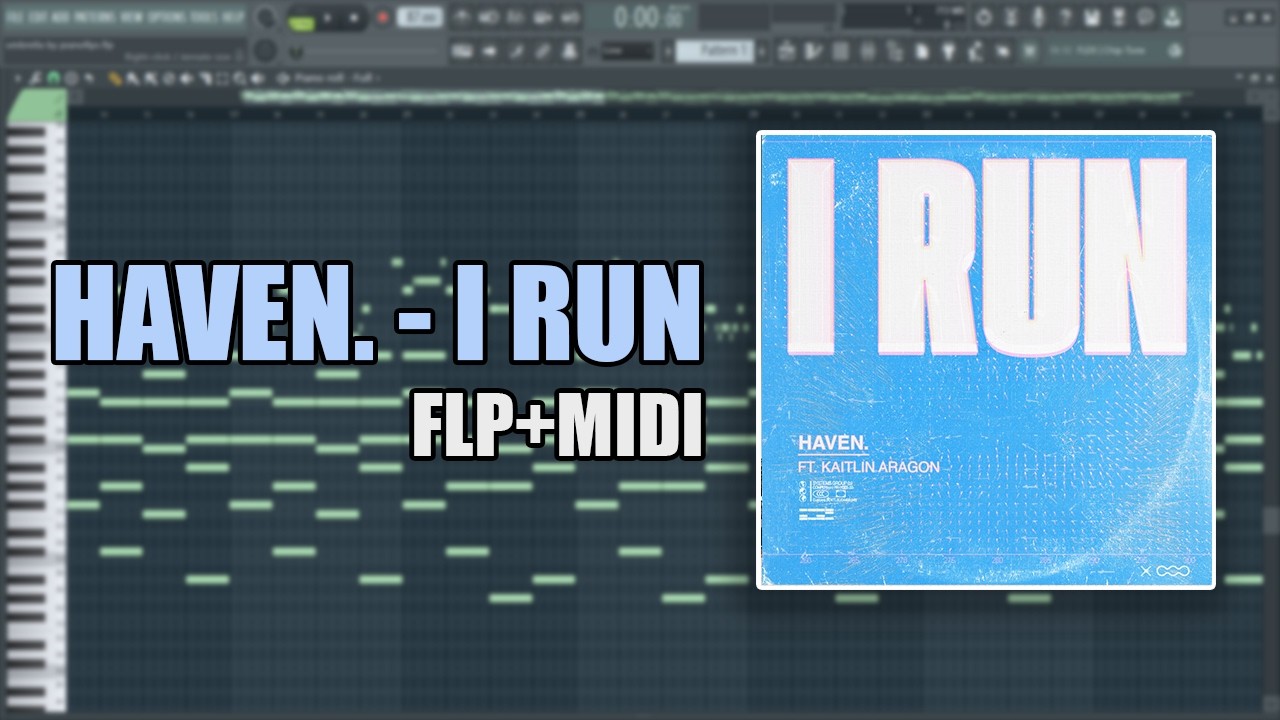This screenshot has width=1280, height=720.
Task: Select the Playback speaker tool
Action: coord(257,78)
